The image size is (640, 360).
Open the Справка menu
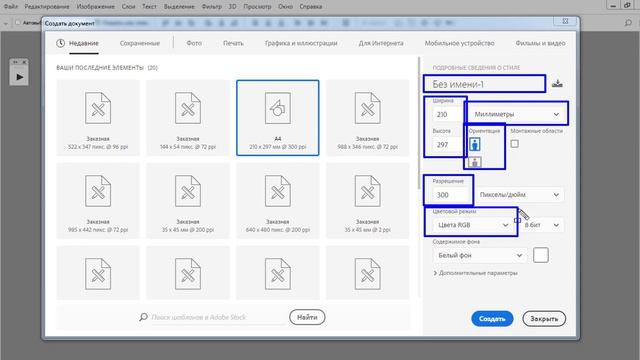pos(311,7)
